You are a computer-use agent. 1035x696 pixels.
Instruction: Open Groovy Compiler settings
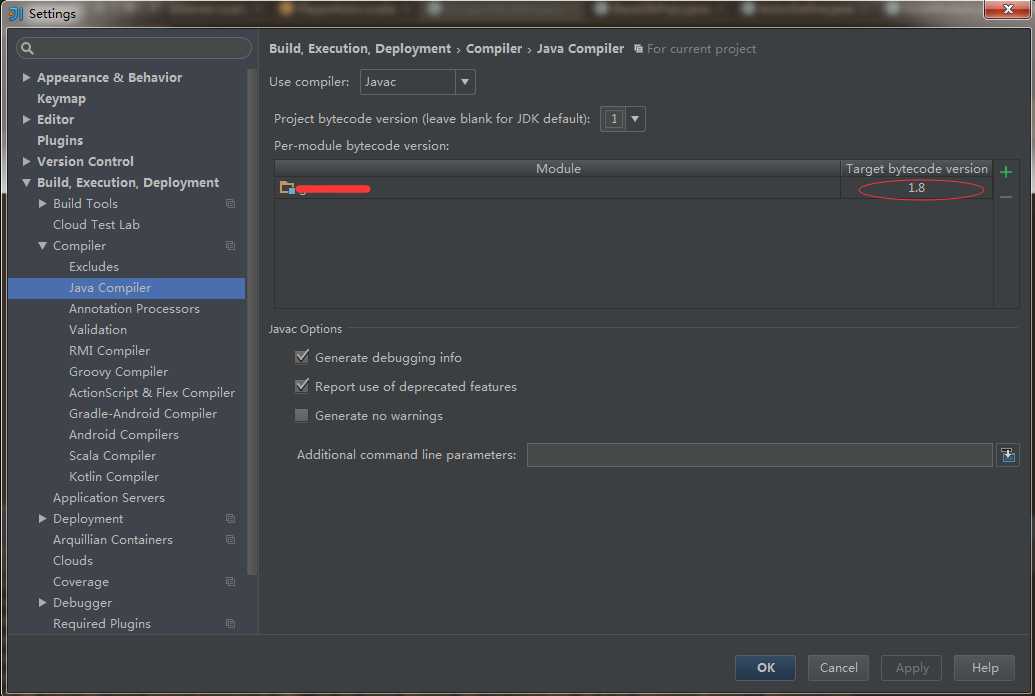[x=118, y=372]
